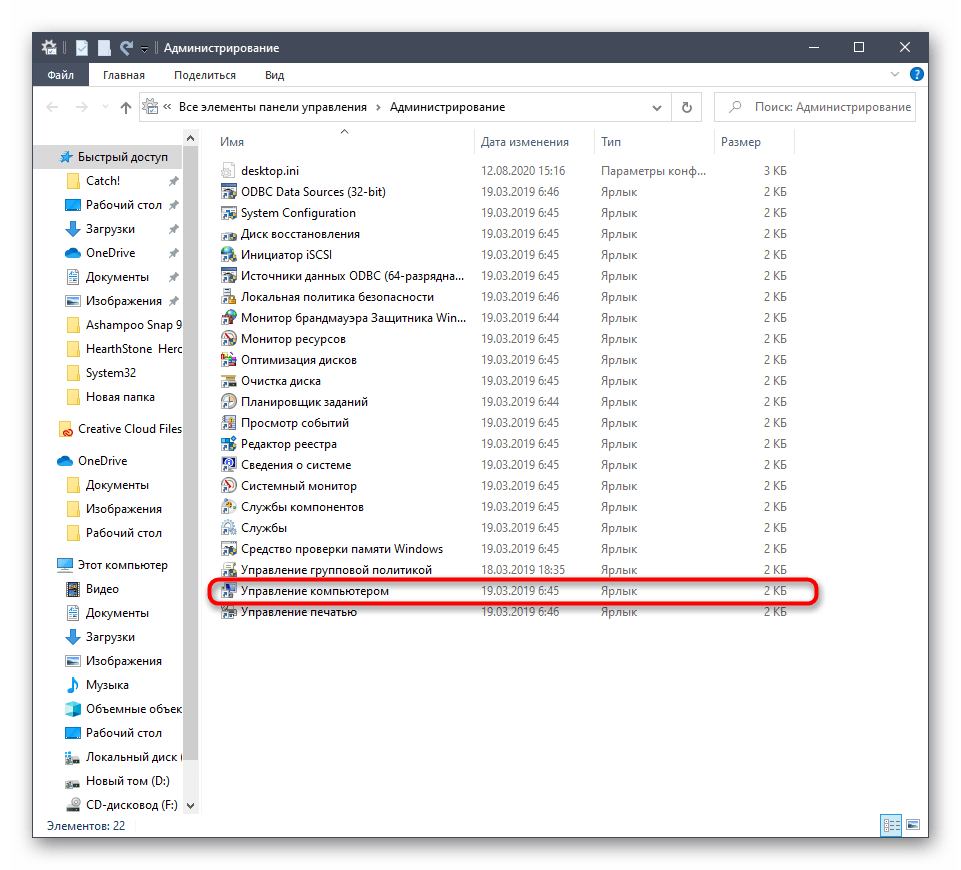Open the address bar history dropdown
The image size is (961, 870).
click(x=657, y=107)
